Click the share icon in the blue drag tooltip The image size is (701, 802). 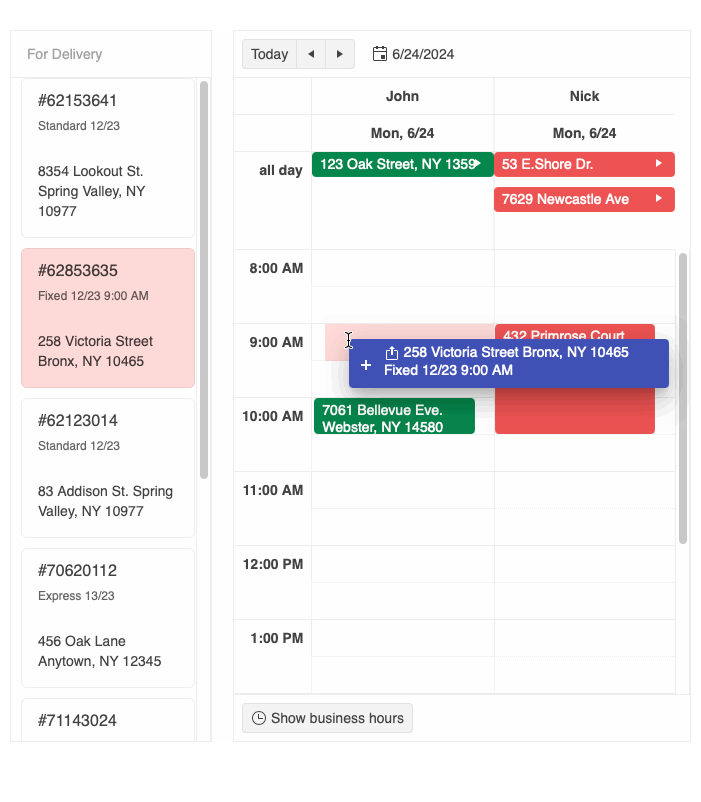(391, 352)
